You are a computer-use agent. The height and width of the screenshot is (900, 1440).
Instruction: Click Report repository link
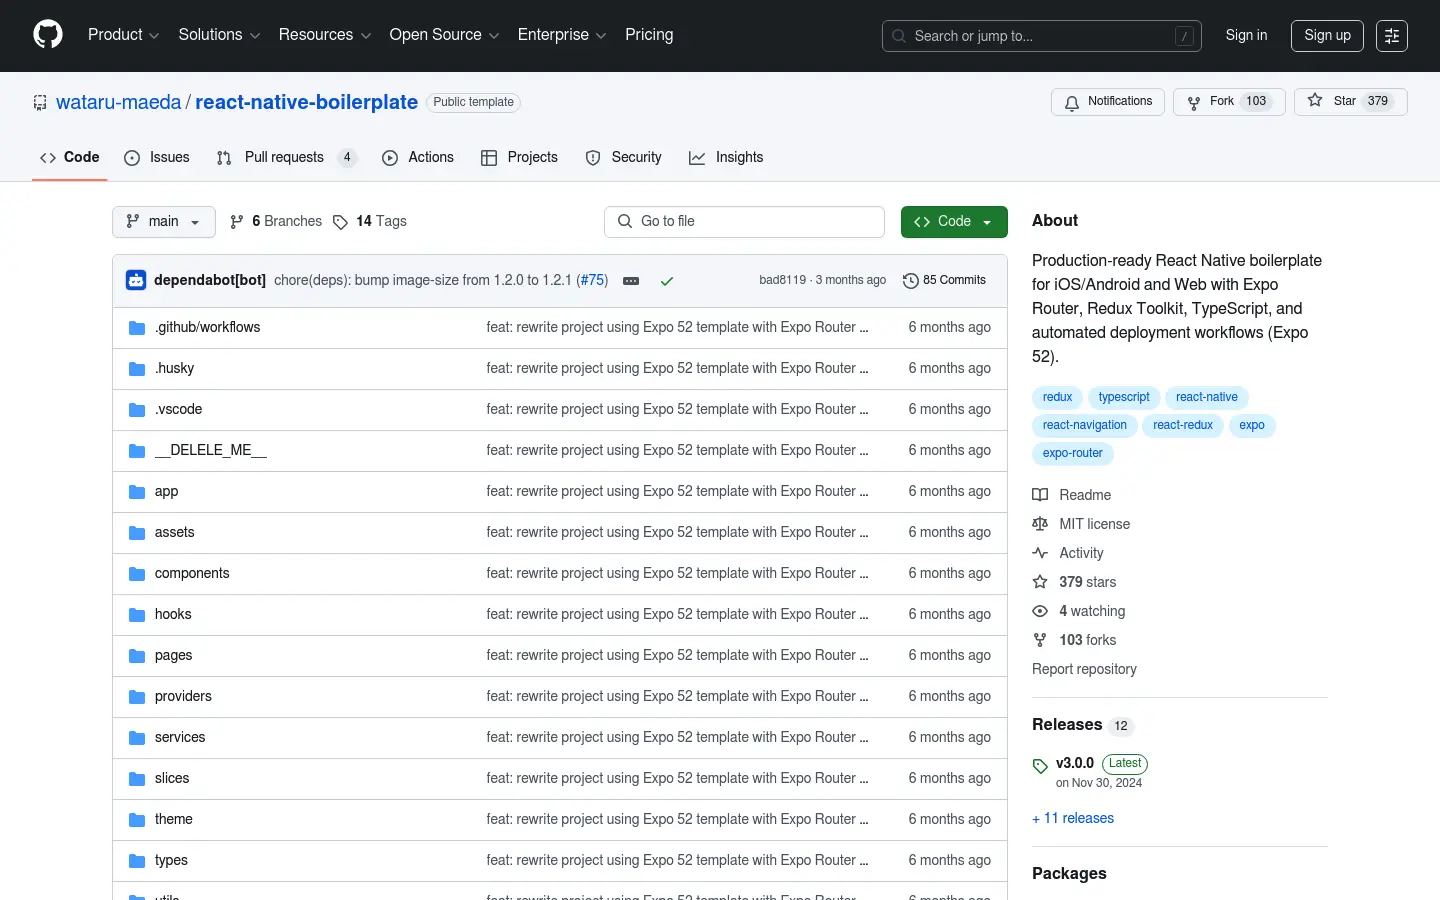1084,669
